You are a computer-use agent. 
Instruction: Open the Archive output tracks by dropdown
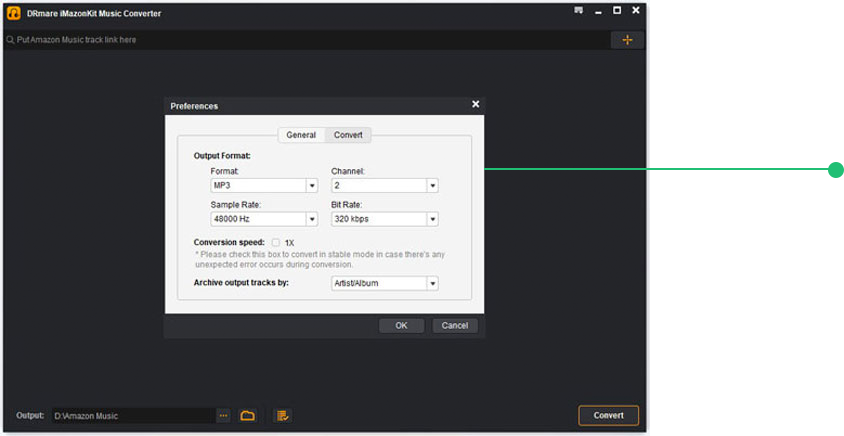[385, 283]
